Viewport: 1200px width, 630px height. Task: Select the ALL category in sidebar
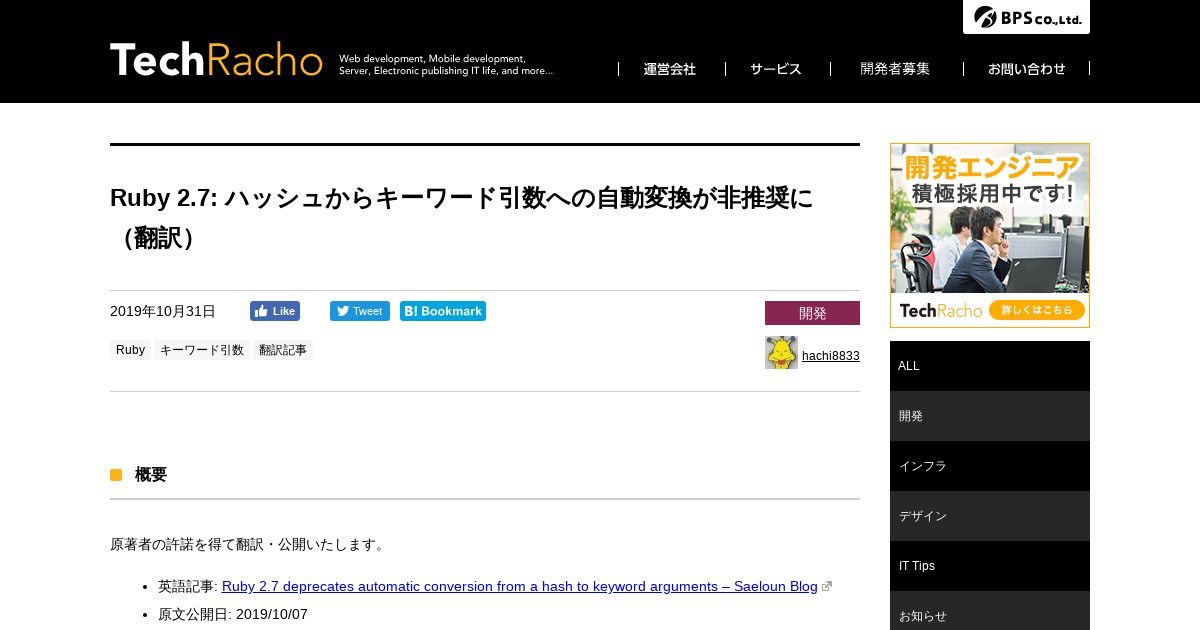tap(990, 366)
